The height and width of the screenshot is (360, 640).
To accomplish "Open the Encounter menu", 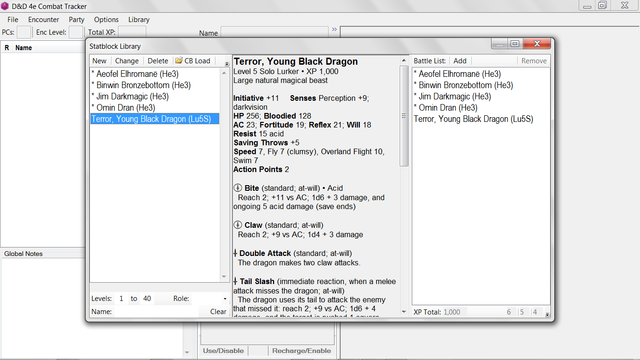I will coord(43,20).
